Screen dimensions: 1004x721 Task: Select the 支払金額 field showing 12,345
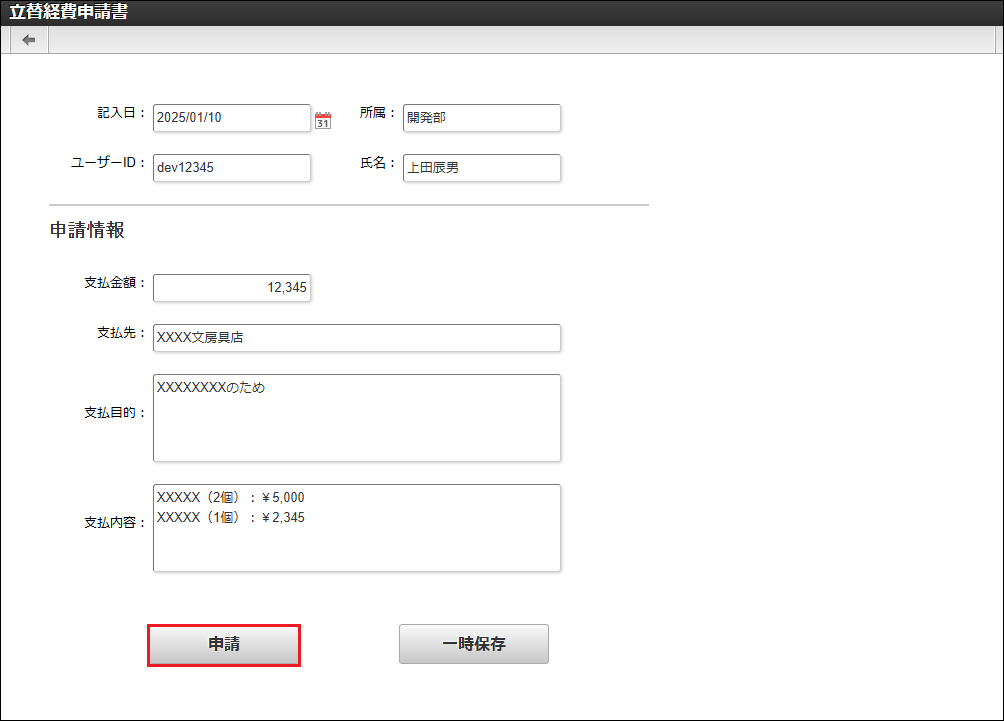tap(231, 288)
